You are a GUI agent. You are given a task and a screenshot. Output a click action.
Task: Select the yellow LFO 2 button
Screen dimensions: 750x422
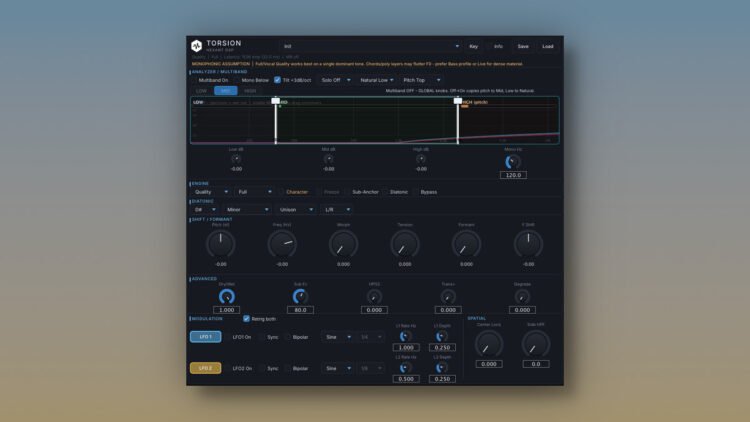pos(206,368)
